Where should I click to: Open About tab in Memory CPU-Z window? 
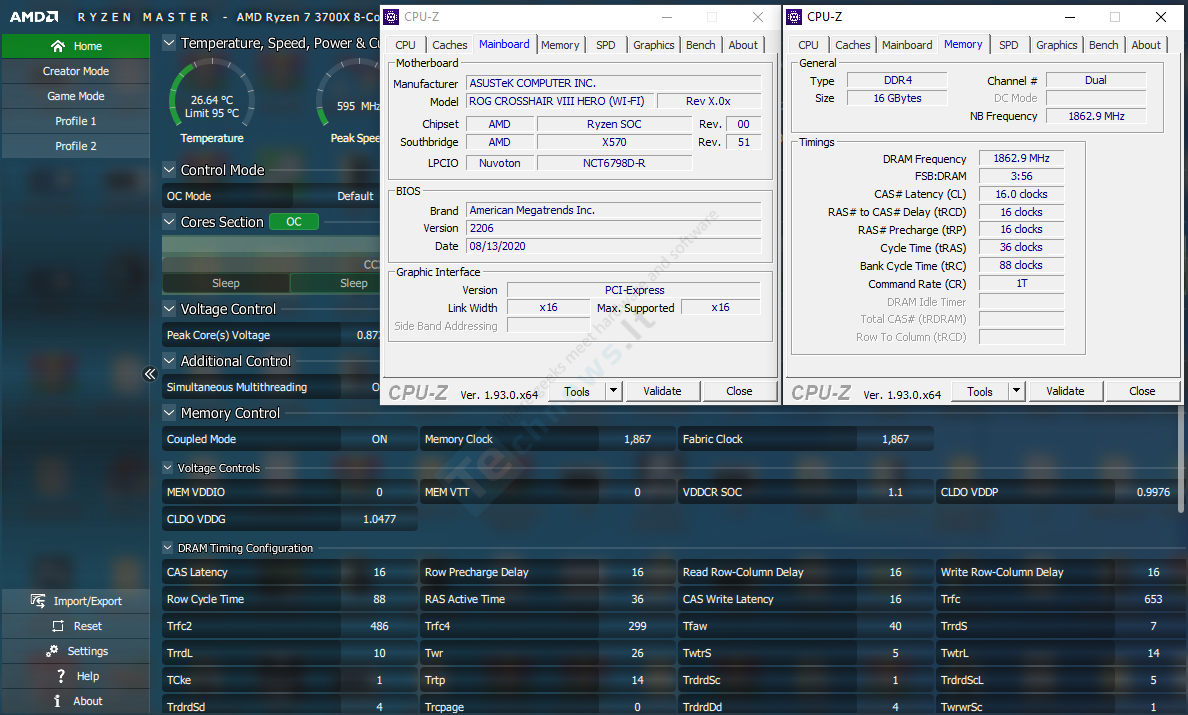pyautogui.click(x=1146, y=45)
